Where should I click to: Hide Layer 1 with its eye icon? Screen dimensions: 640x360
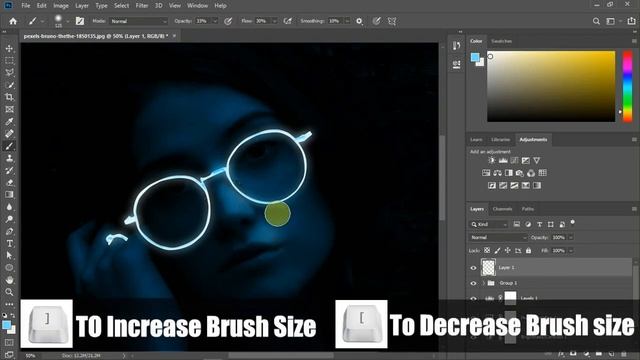click(473, 268)
